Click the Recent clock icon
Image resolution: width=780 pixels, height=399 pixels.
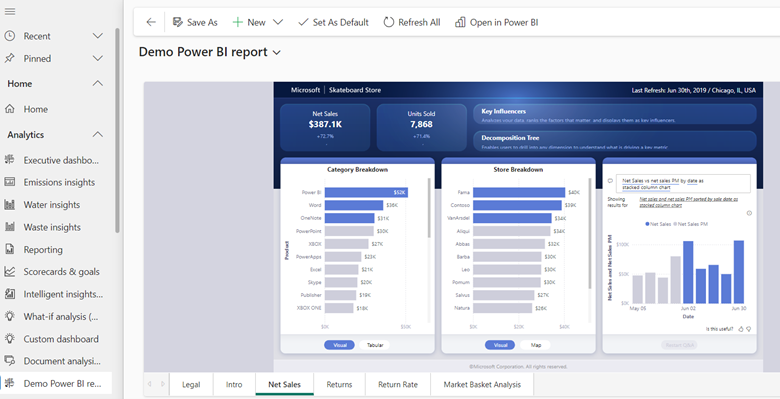click(9, 36)
